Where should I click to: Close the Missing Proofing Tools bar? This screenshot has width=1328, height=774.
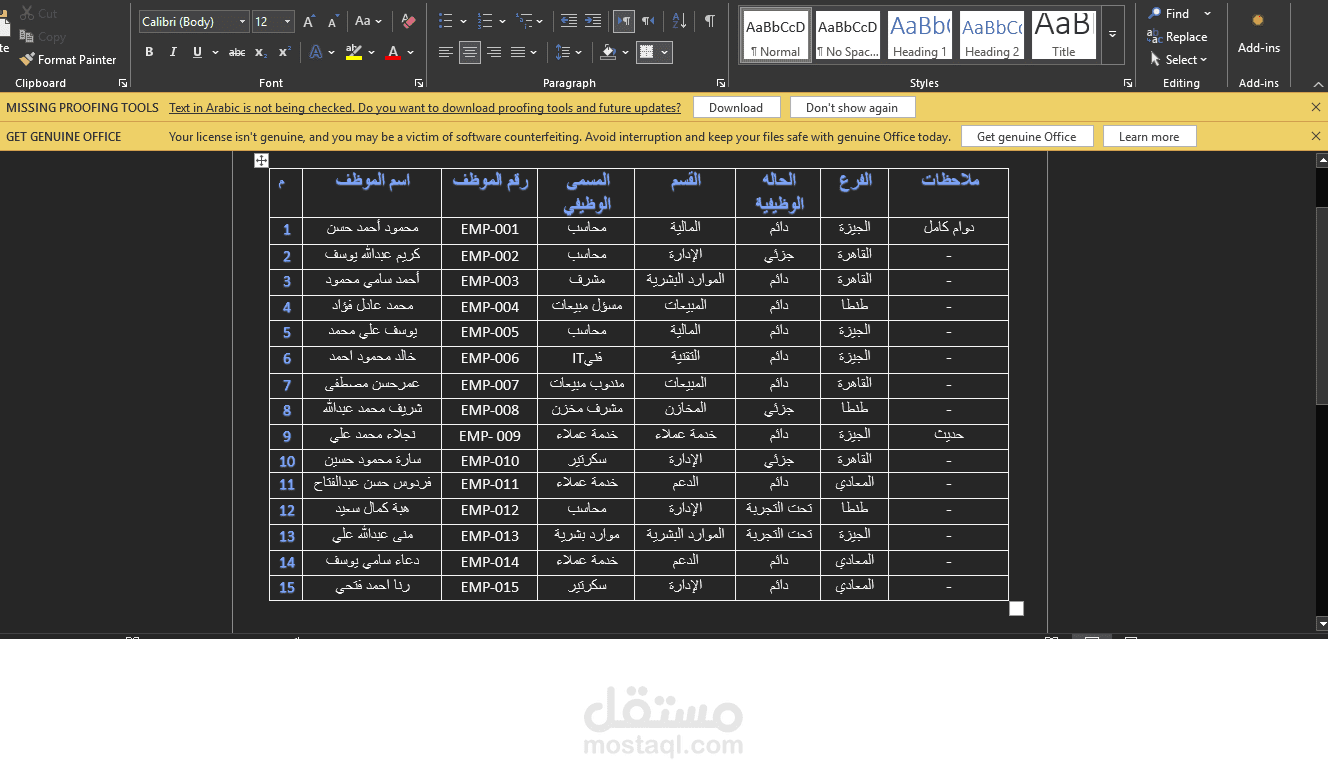pyautogui.click(x=1315, y=107)
